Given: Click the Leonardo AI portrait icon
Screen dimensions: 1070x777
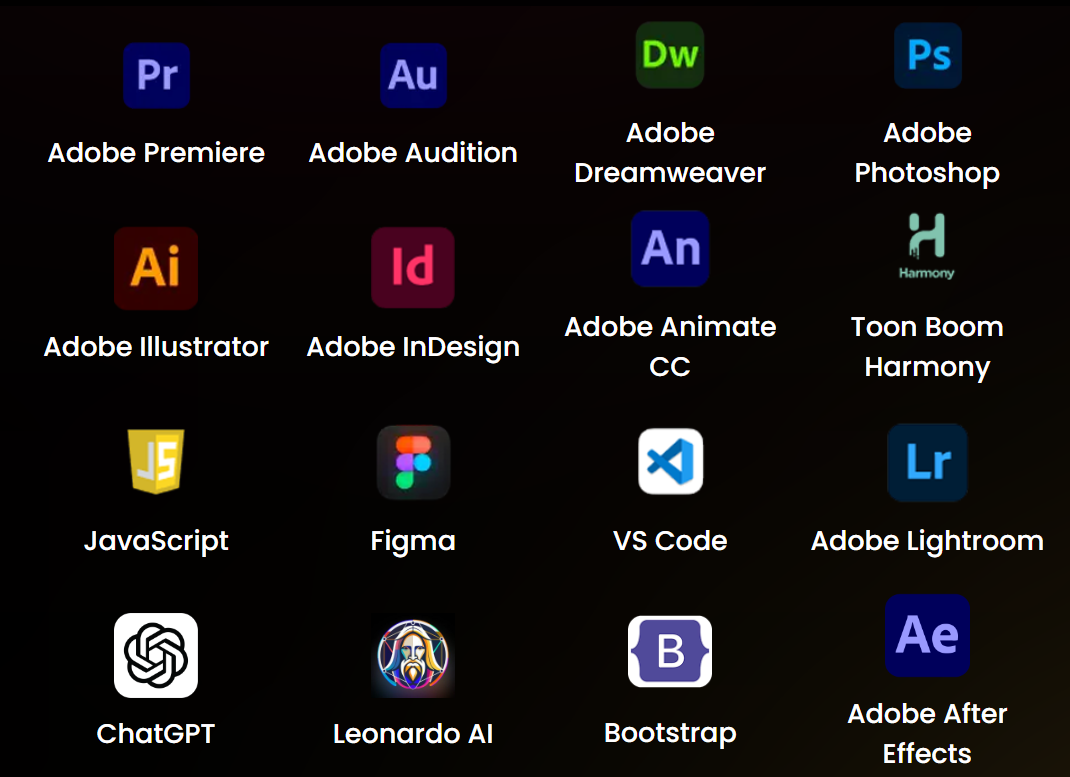Looking at the screenshot, I should (x=413, y=656).
